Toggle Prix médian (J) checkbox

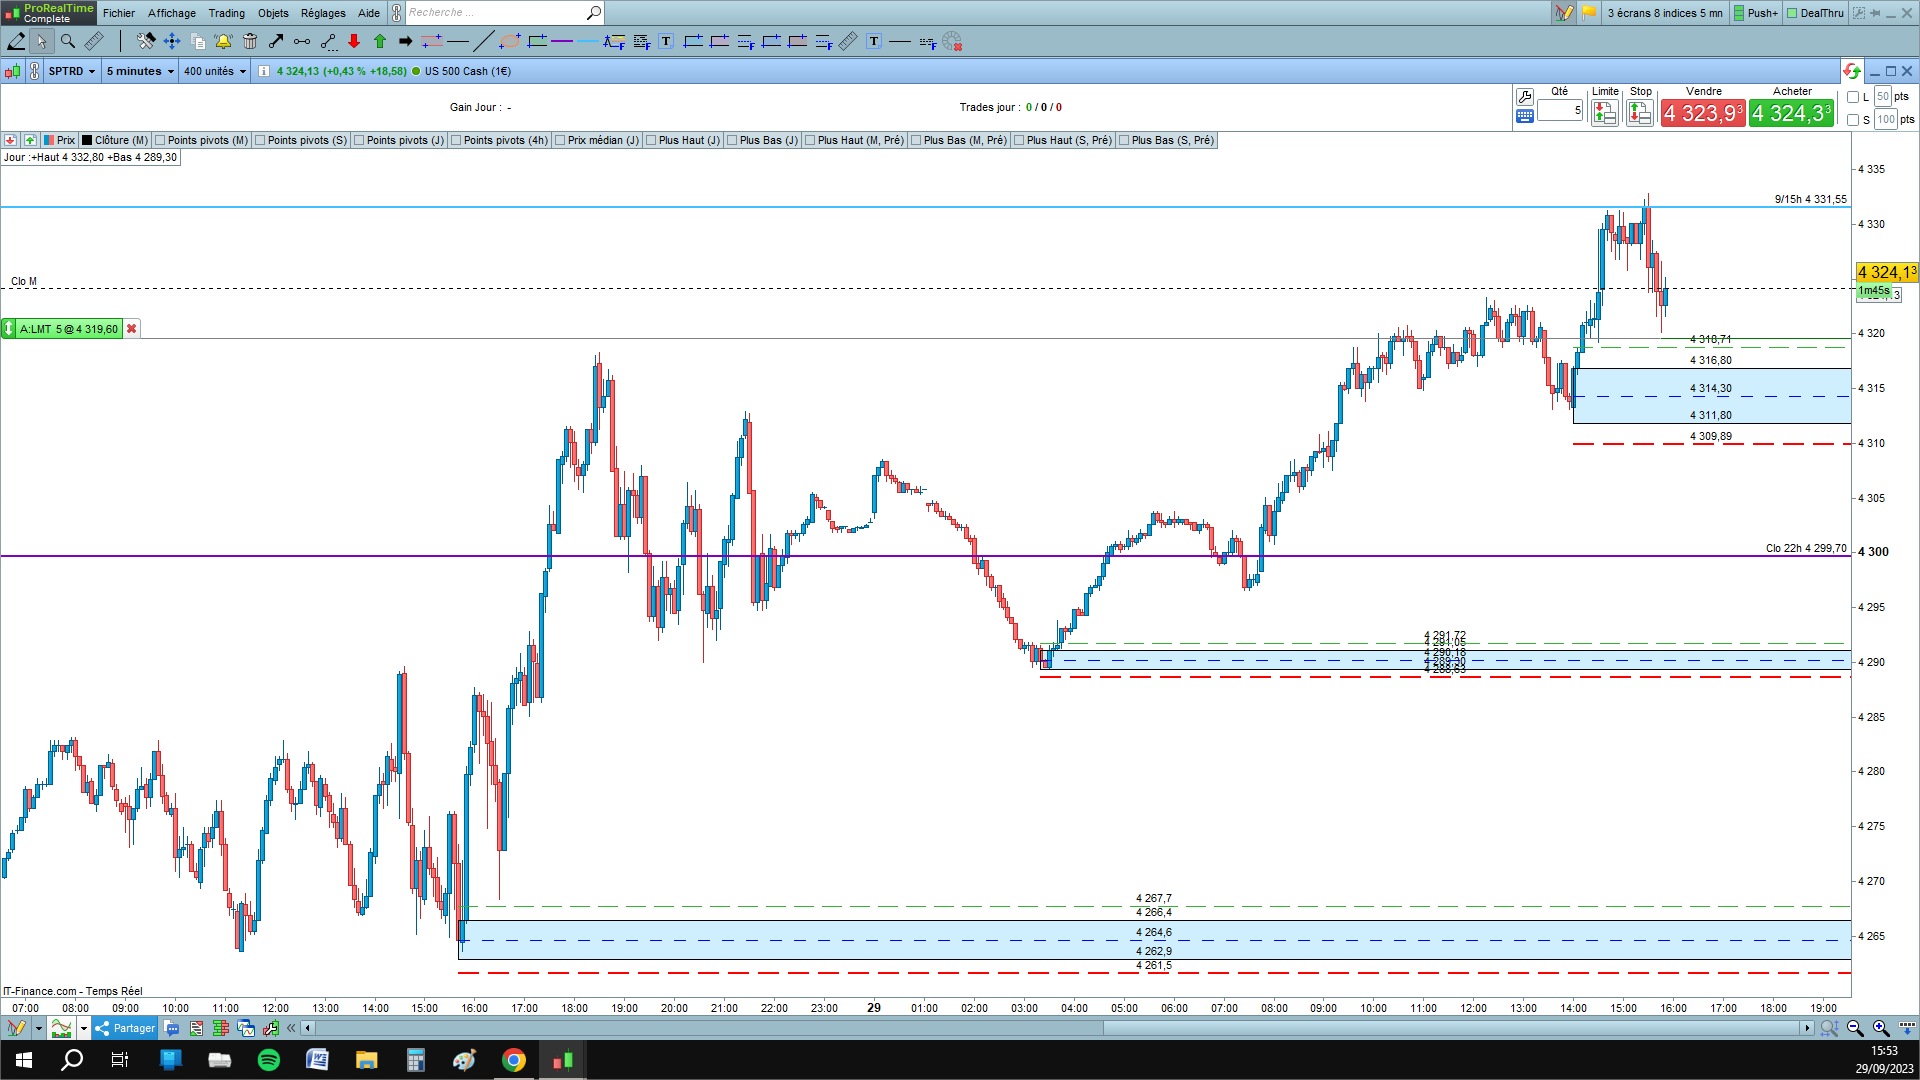[x=560, y=140]
